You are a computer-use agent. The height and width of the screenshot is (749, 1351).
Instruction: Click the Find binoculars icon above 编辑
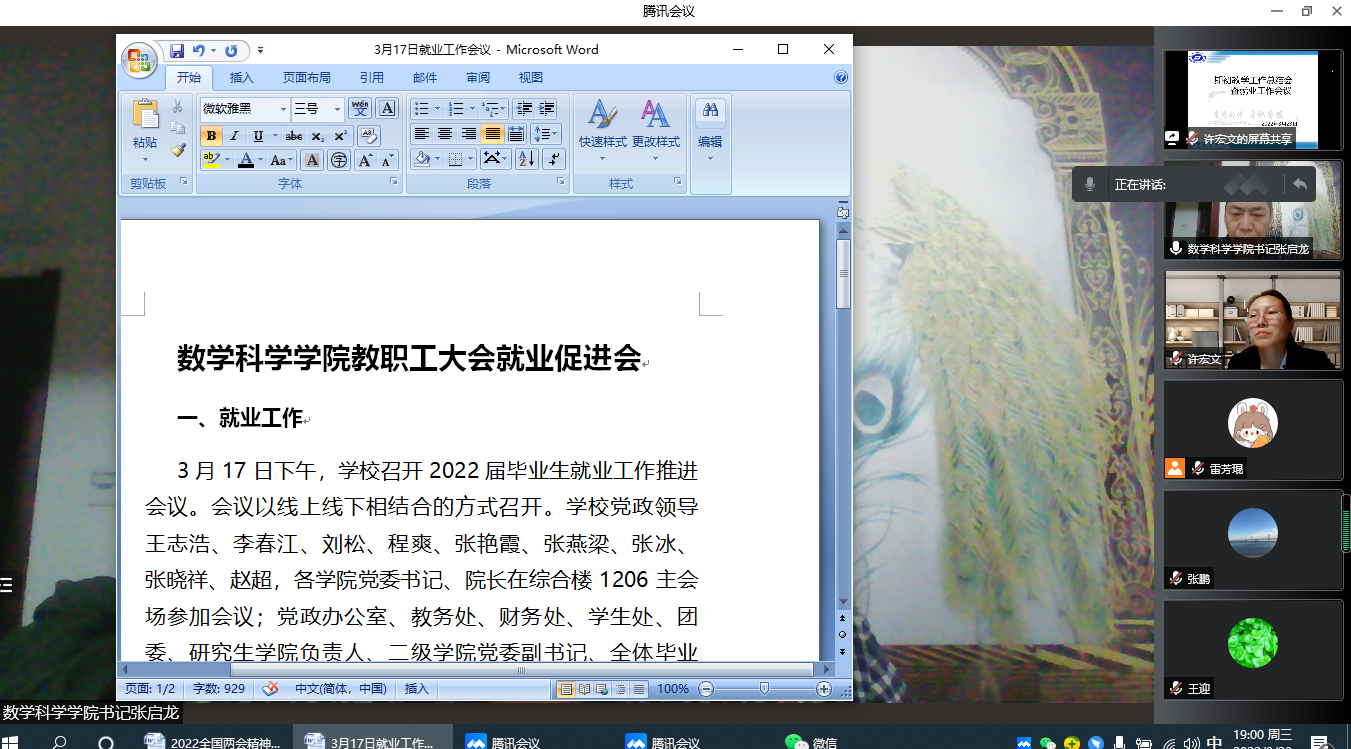[710, 111]
